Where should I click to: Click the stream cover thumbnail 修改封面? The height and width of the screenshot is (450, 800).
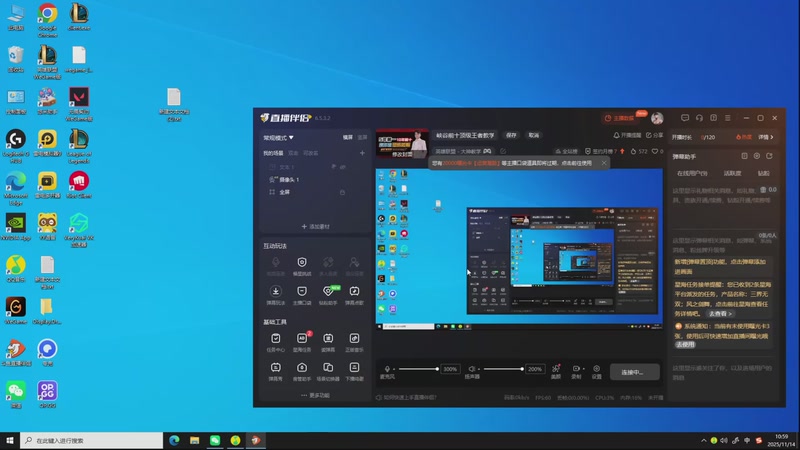point(402,143)
